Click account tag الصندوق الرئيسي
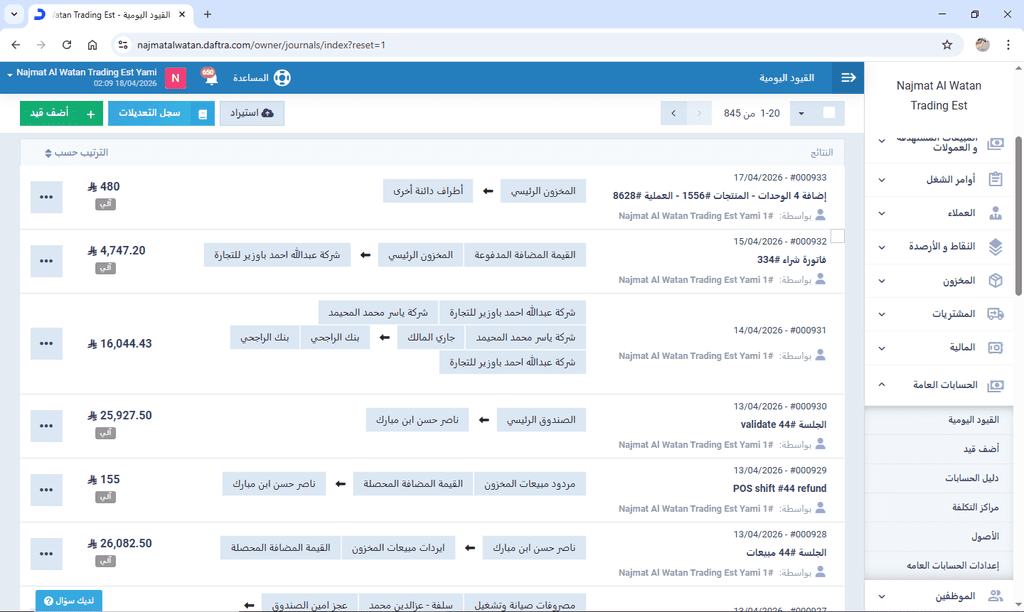1024x612 pixels. [x=541, y=420]
